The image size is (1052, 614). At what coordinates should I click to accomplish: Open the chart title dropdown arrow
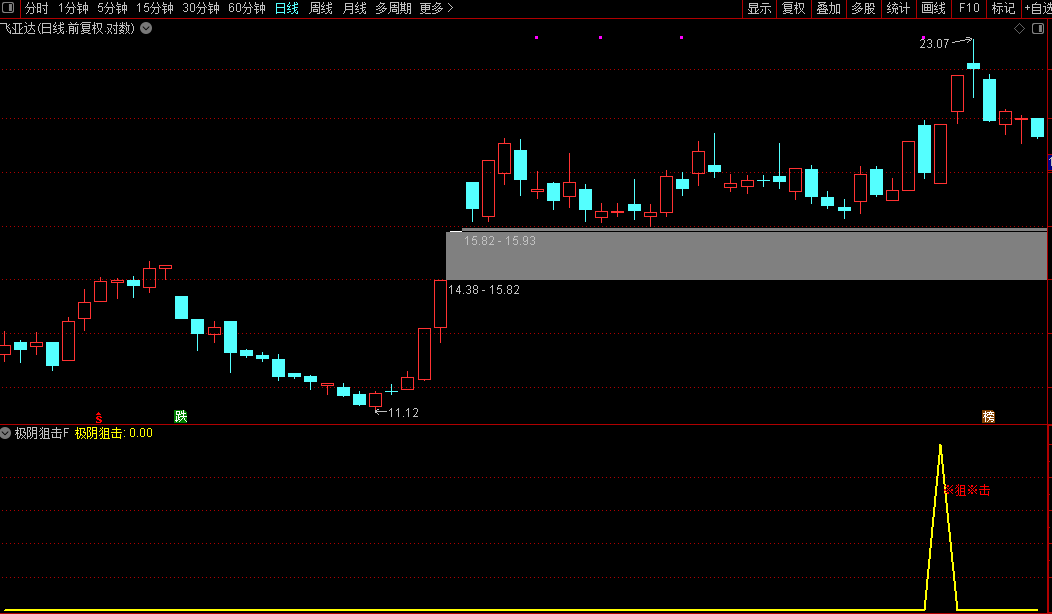(146, 28)
